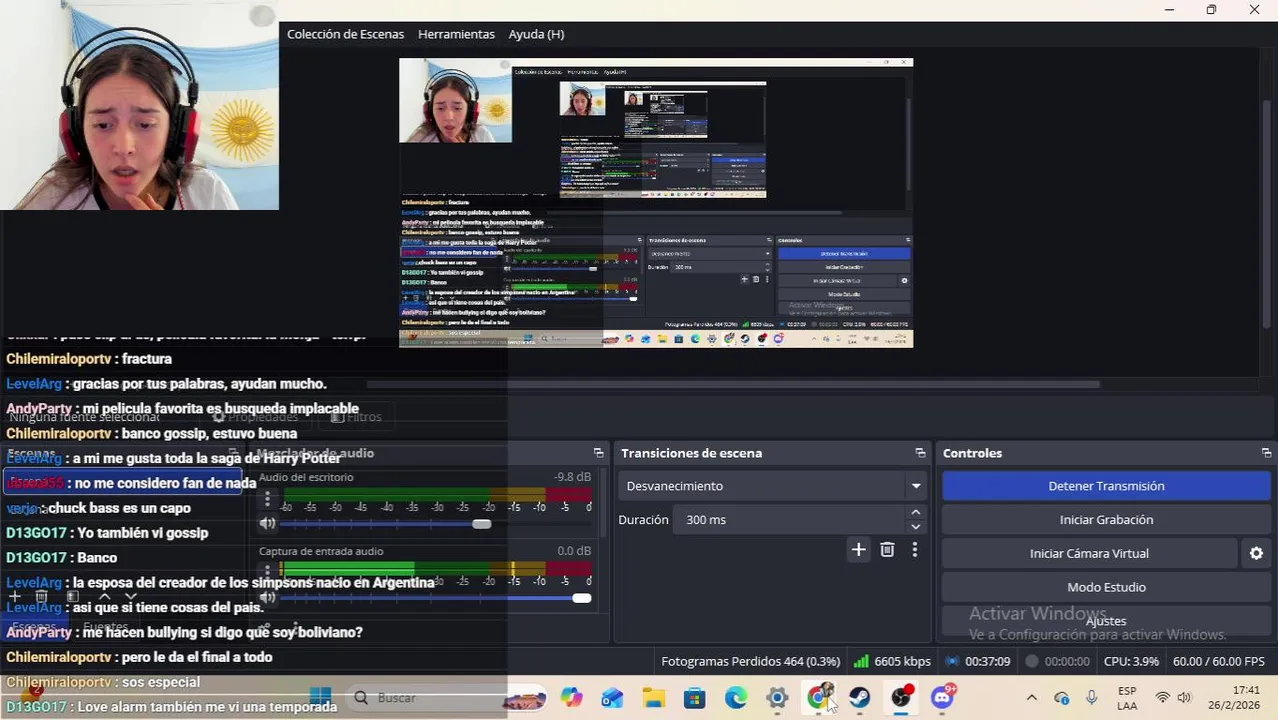Click Iniciar Cámara Virtual button
Viewport: 1278px width, 720px height.
1089,553
